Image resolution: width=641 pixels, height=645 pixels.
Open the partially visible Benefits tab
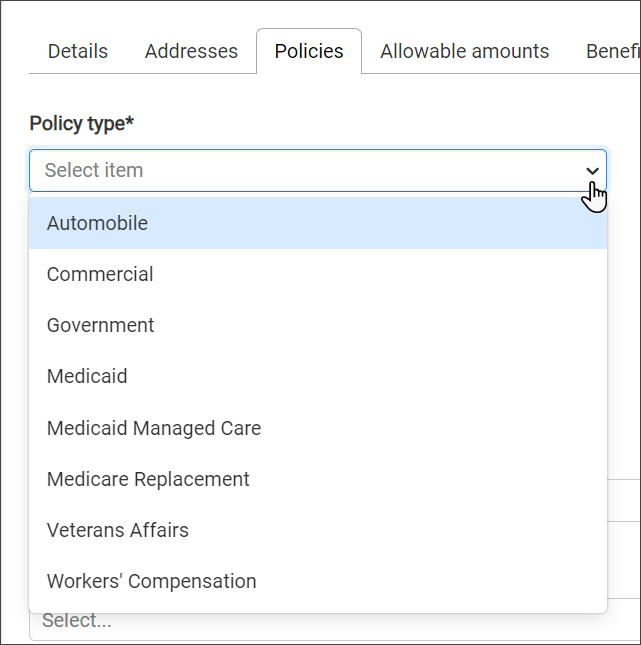612,51
